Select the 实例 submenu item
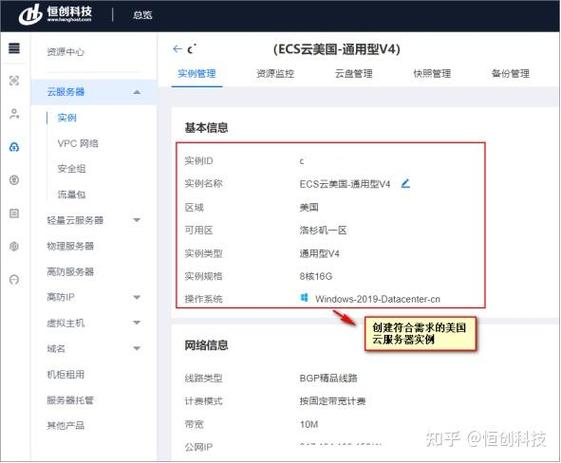This screenshot has height=463, width=561. click(x=67, y=118)
